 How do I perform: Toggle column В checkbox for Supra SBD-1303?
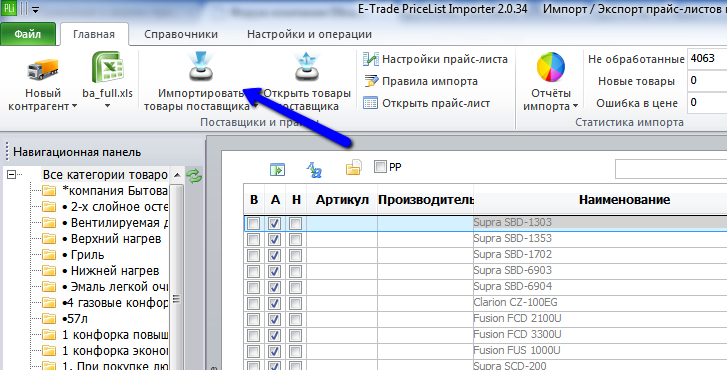[x=254, y=224]
